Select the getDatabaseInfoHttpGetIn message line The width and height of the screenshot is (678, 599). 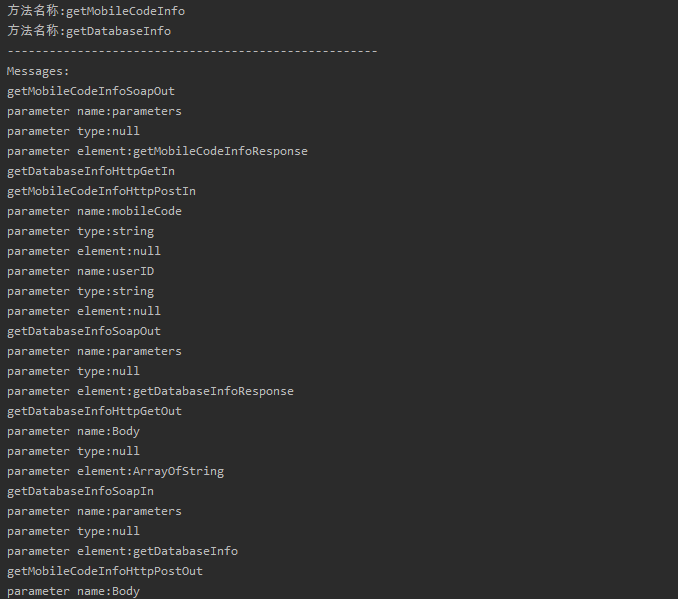click(x=91, y=171)
